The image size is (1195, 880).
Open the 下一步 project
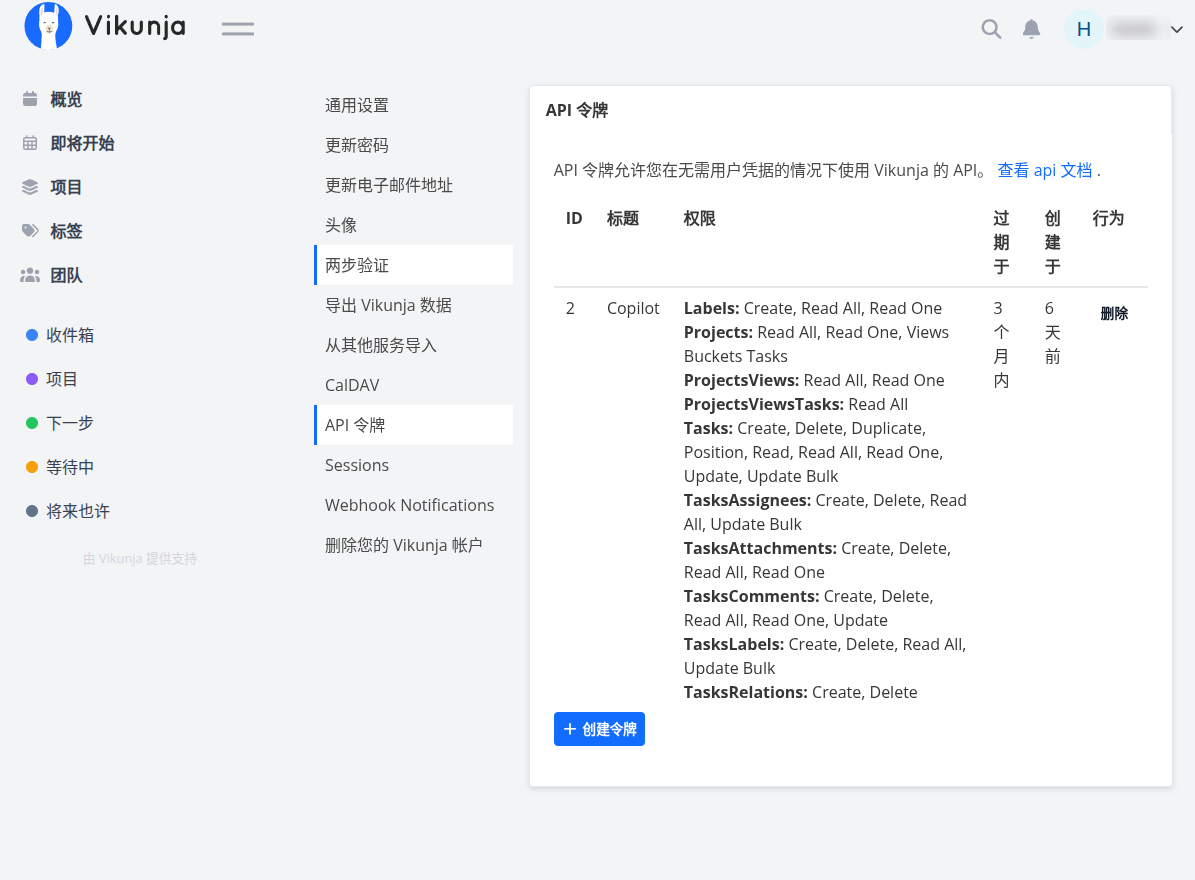pyautogui.click(x=70, y=423)
